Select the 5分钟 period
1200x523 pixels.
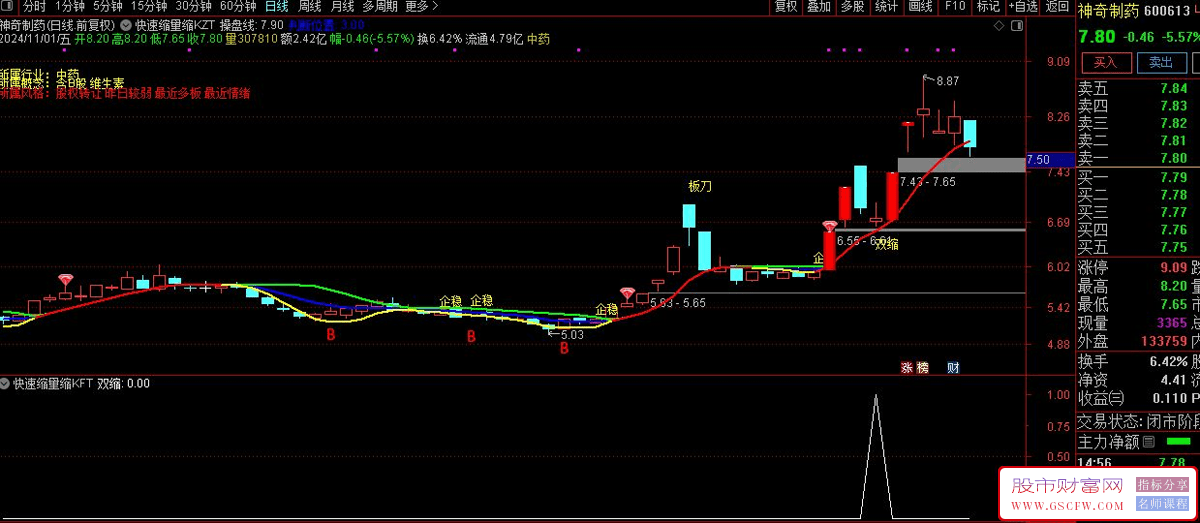point(108,6)
